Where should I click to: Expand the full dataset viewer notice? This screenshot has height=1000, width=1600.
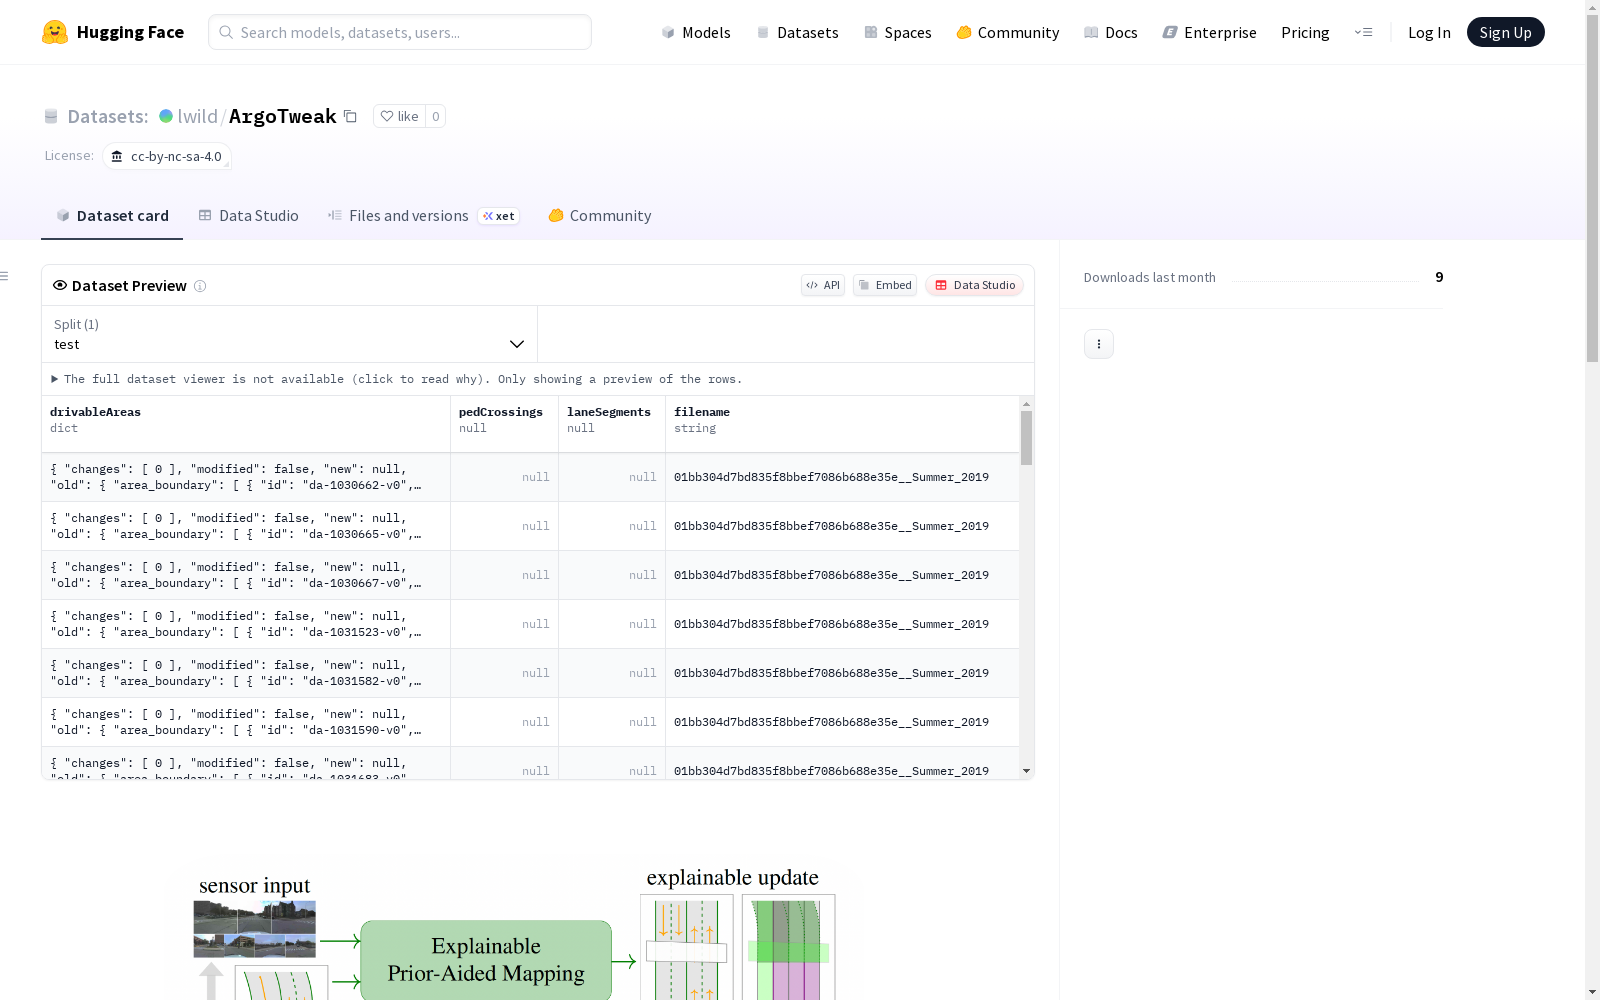click(x=397, y=379)
